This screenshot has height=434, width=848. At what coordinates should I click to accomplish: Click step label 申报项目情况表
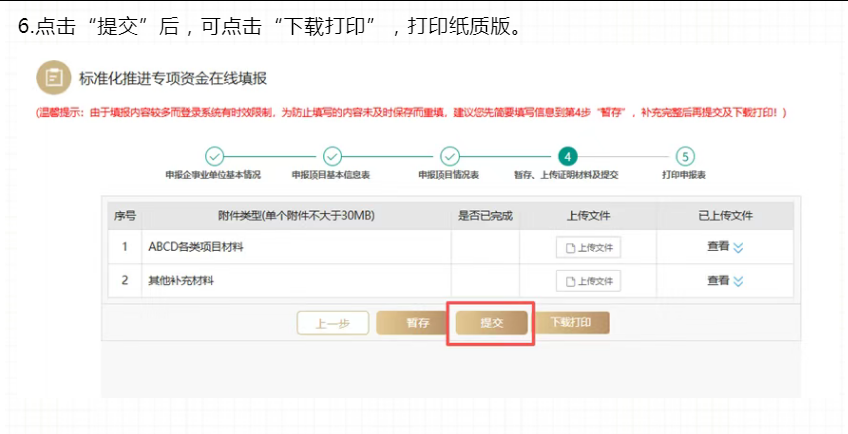(x=449, y=175)
